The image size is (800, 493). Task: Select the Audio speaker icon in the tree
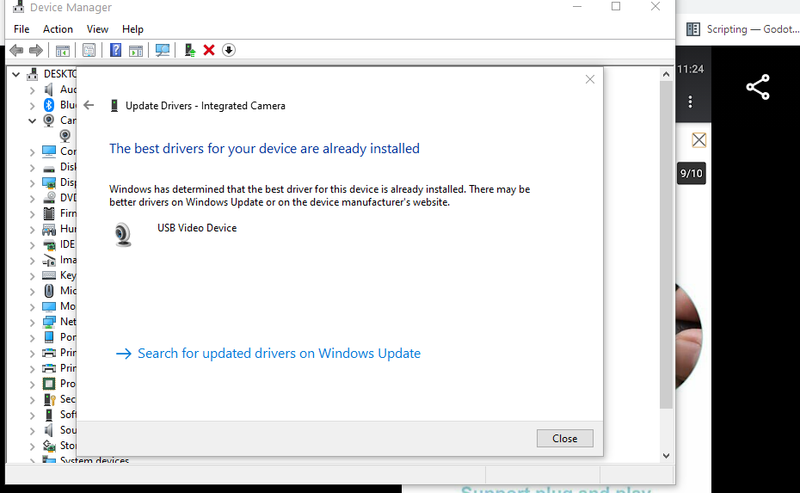pos(49,90)
